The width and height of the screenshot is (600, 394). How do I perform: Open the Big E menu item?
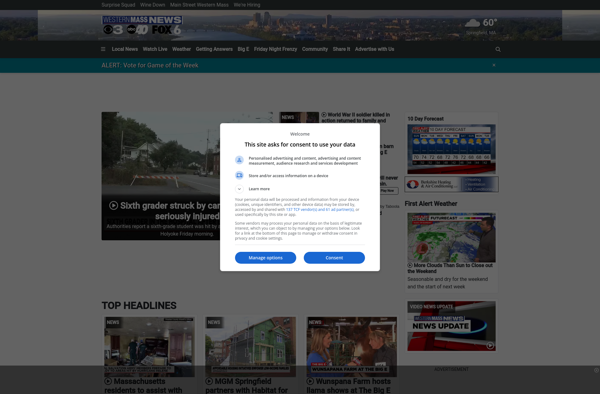(243, 49)
